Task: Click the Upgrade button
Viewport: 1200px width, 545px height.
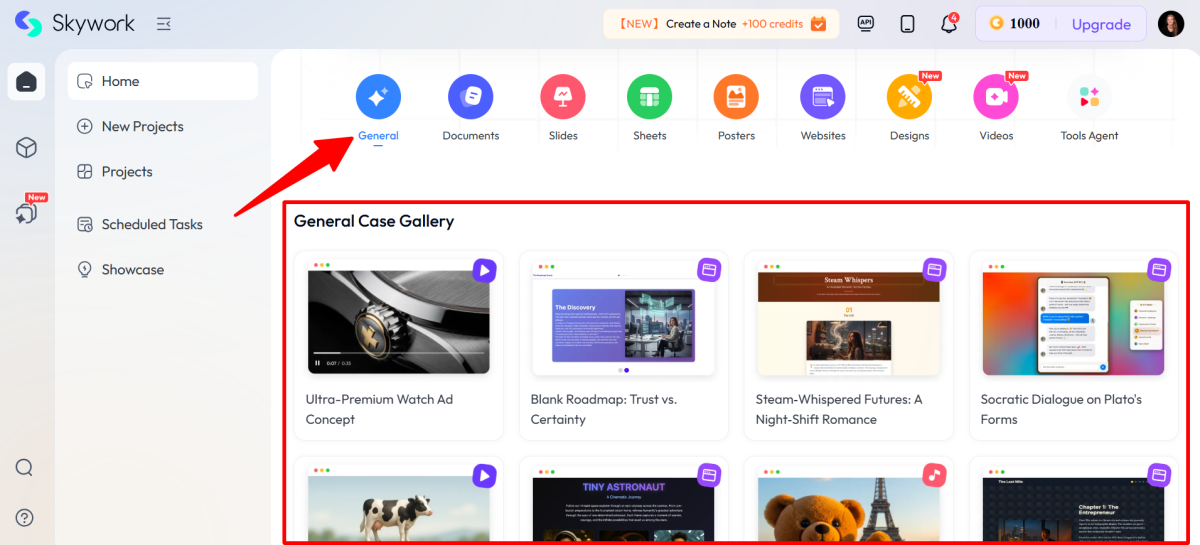Action: tap(1101, 24)
